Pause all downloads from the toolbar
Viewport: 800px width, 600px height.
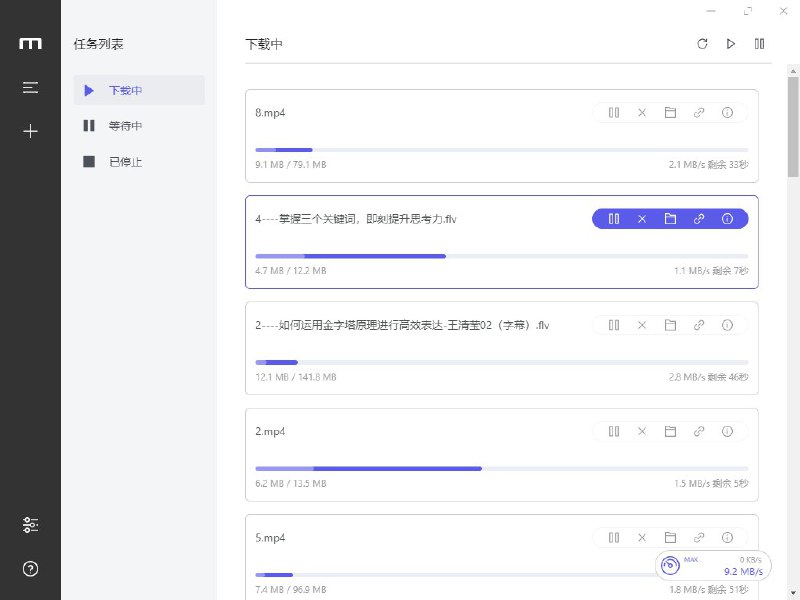[759, 44]
